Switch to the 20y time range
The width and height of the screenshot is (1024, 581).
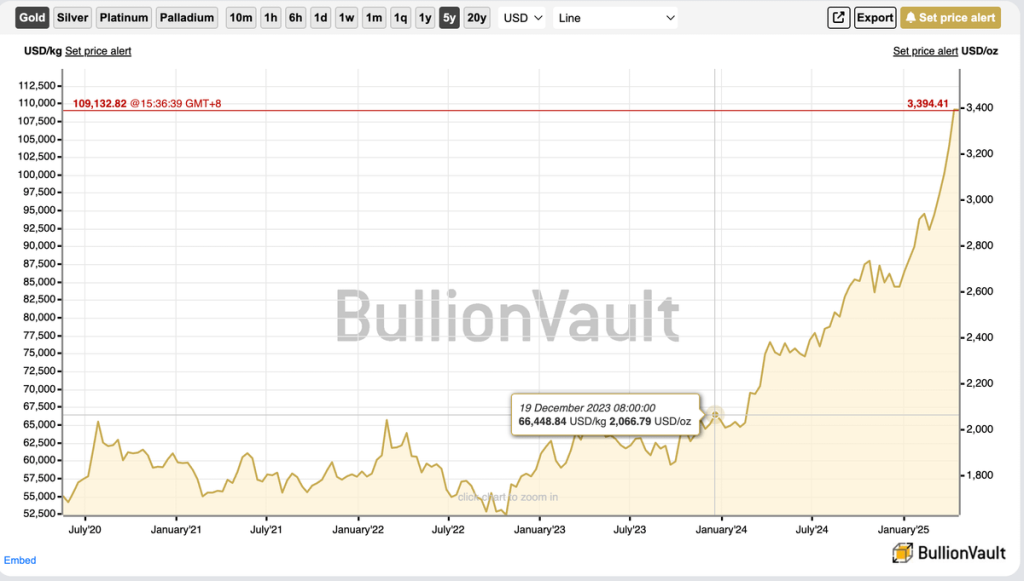[477, 18]
